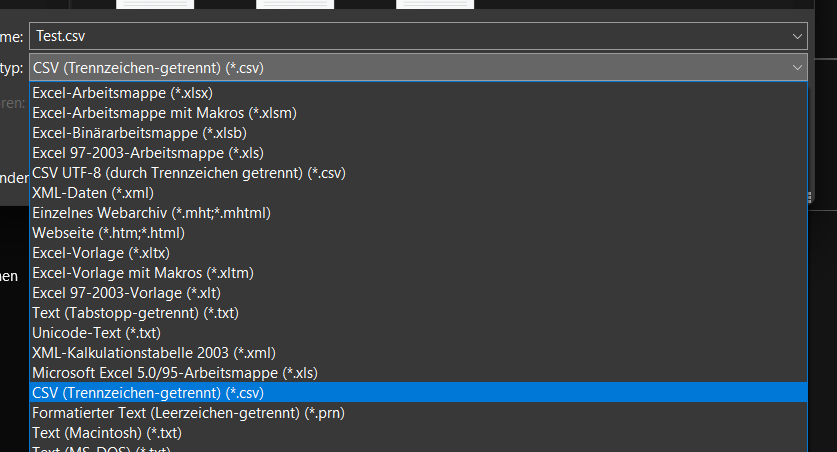Select Unicode-Text (*.txt) file type
Image resolution: width=837 pixels, height=452 pixels.
pyautogui.click(x=96, y=333)
